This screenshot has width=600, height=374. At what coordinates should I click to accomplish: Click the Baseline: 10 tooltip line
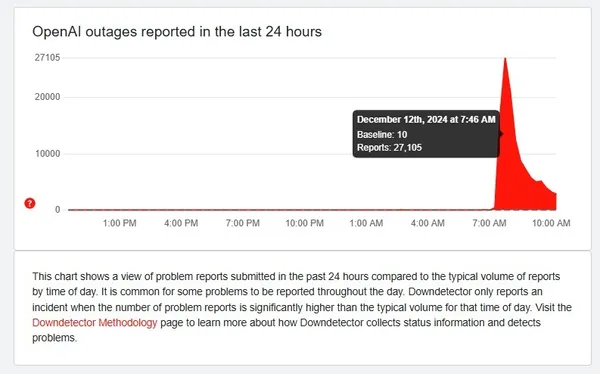click(382, 135)
